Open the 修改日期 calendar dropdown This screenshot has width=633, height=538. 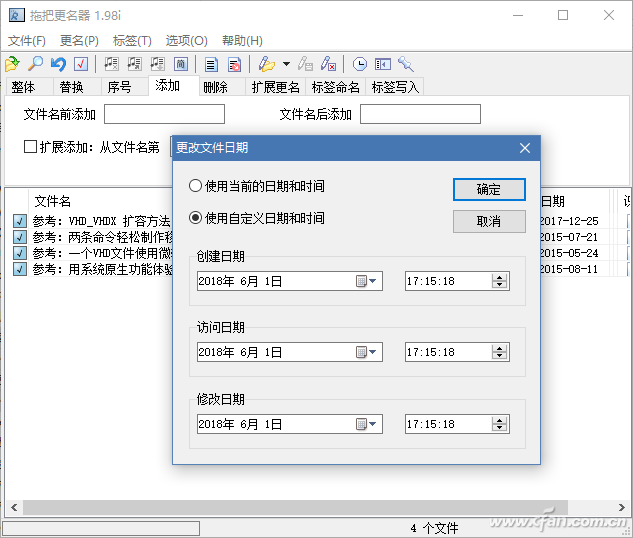pyautogui.click(x=367, y=424)
